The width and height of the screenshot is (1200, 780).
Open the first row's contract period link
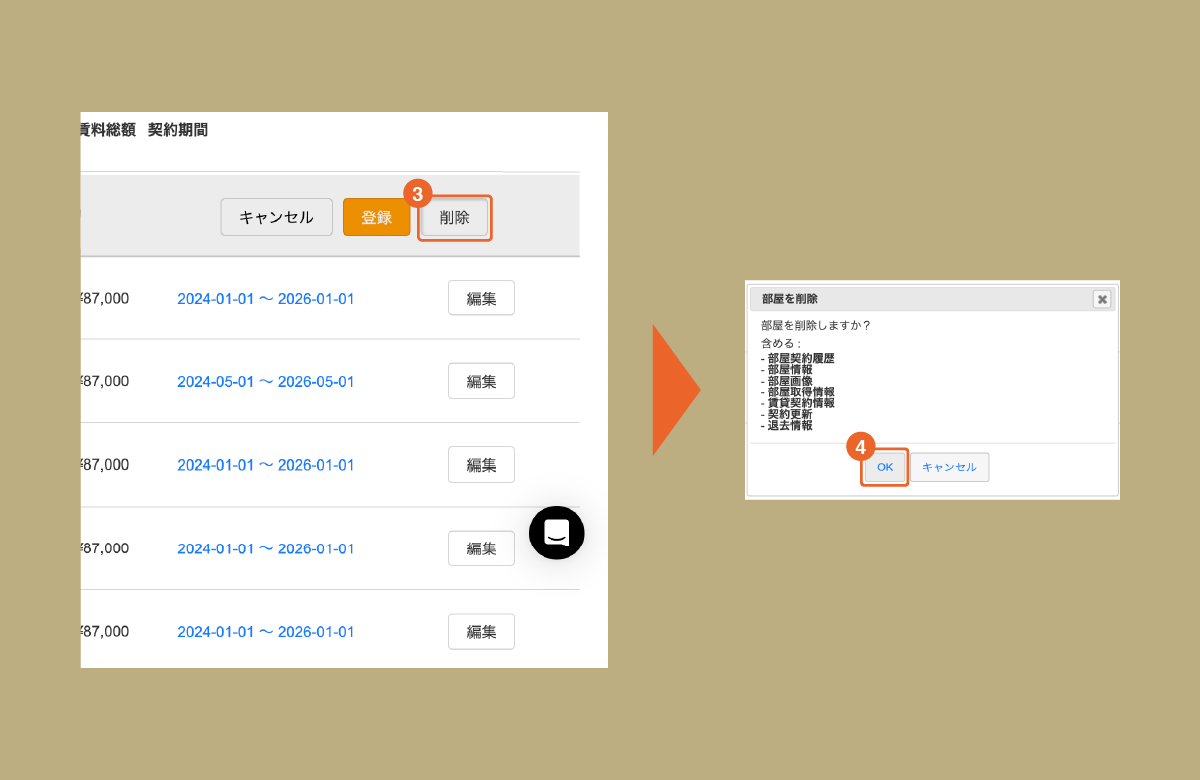(x=265, y=299)
